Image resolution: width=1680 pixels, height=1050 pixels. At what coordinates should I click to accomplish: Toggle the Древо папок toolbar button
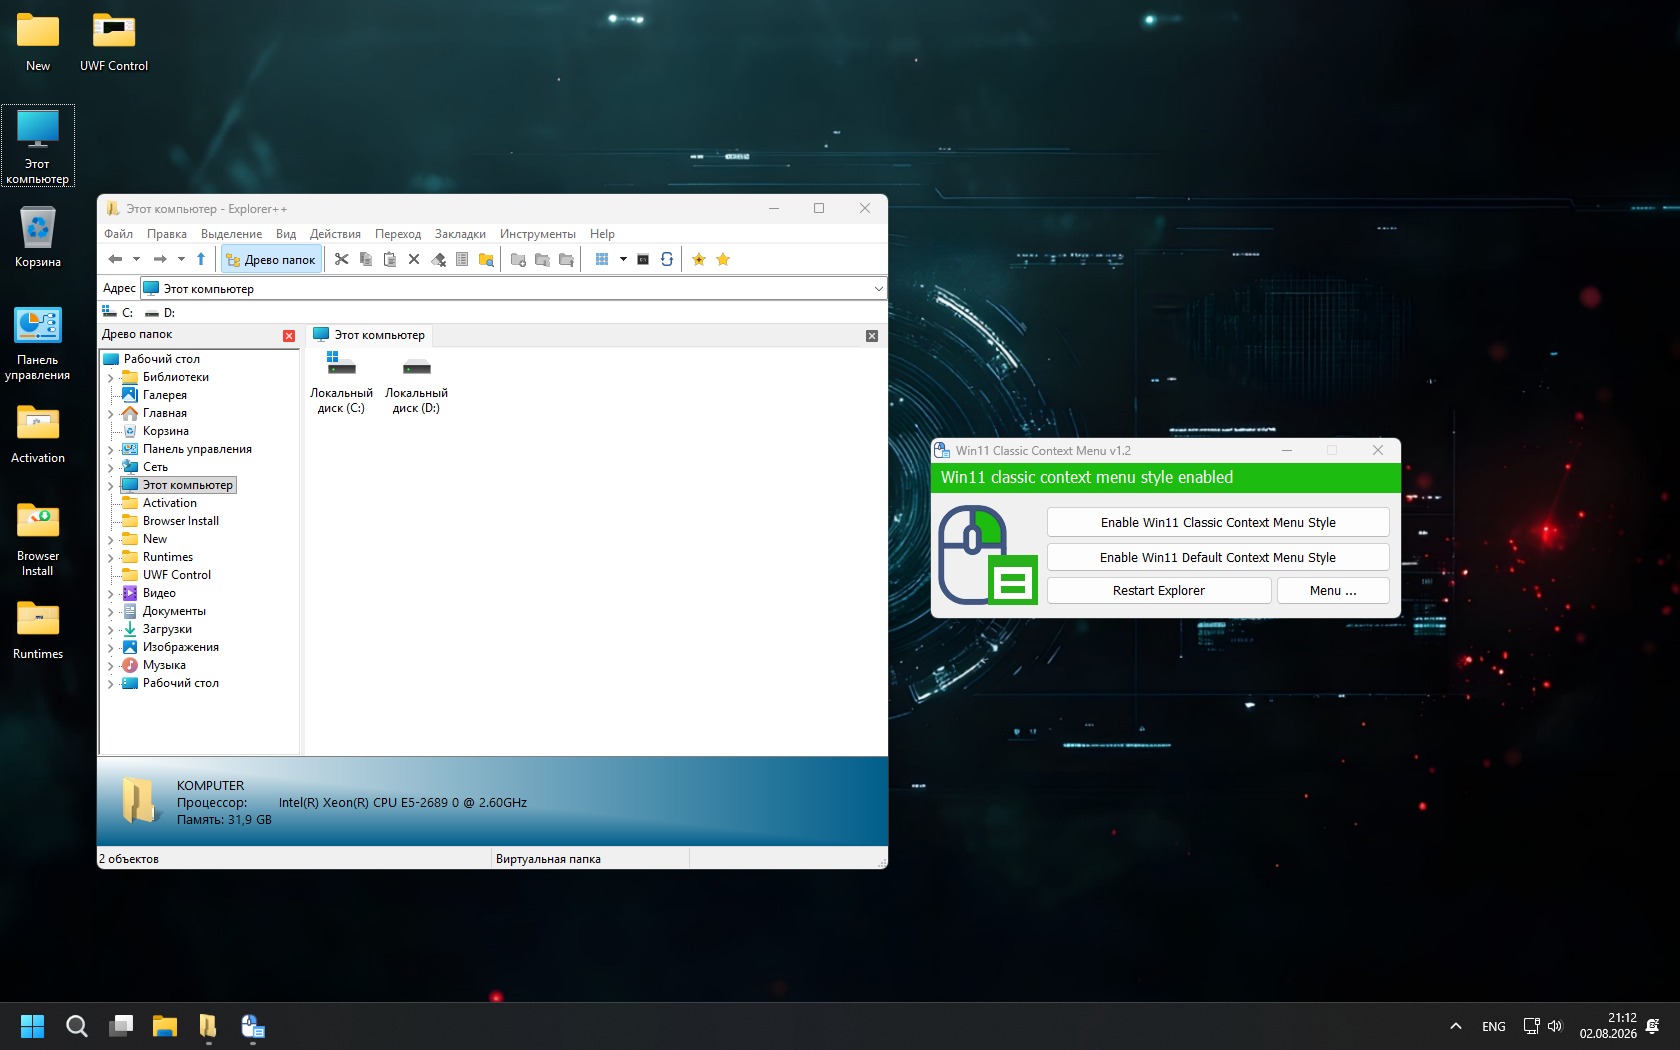click(271, 259)
